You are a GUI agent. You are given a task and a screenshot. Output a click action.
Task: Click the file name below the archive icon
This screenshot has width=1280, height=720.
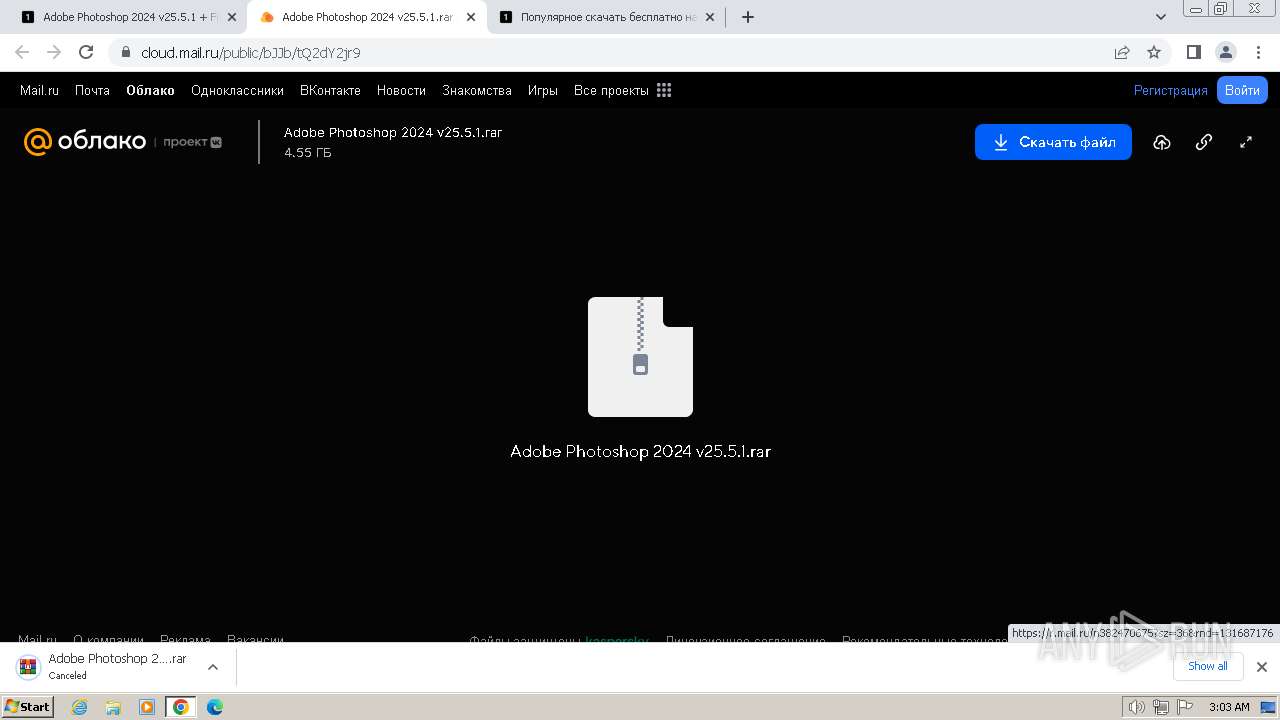640,451
